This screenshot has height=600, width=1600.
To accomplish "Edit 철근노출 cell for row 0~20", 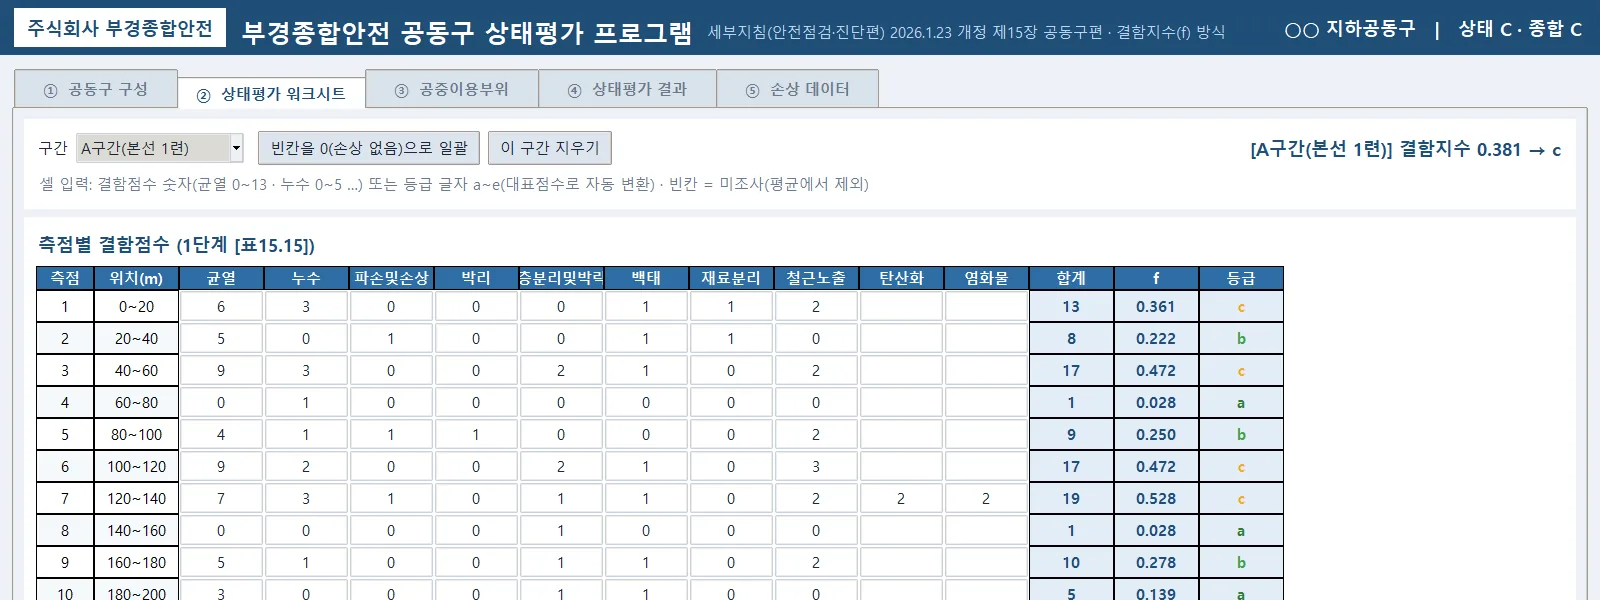I will 816,306.
